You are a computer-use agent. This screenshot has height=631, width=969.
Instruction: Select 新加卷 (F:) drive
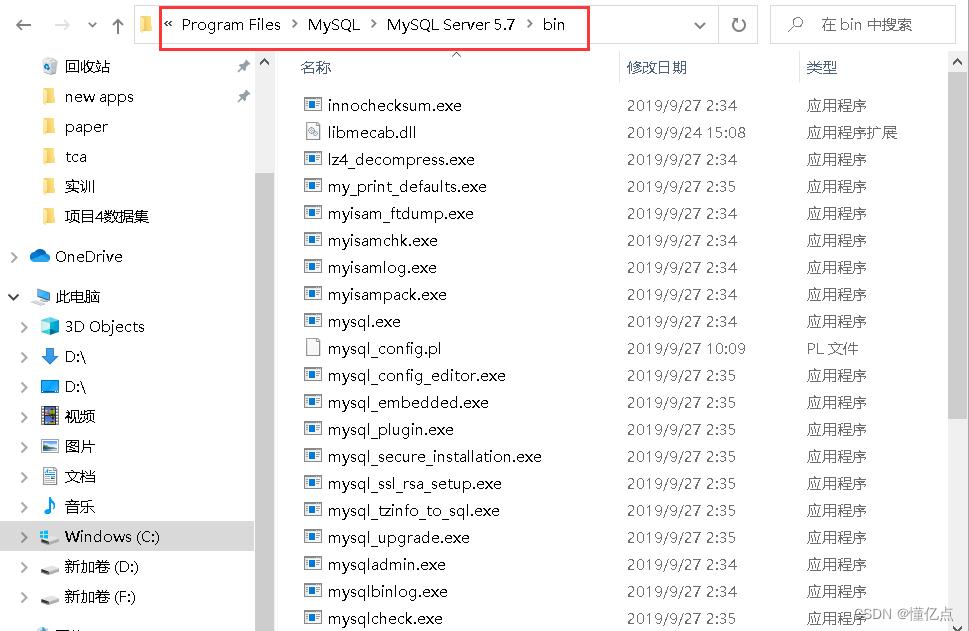99,597
